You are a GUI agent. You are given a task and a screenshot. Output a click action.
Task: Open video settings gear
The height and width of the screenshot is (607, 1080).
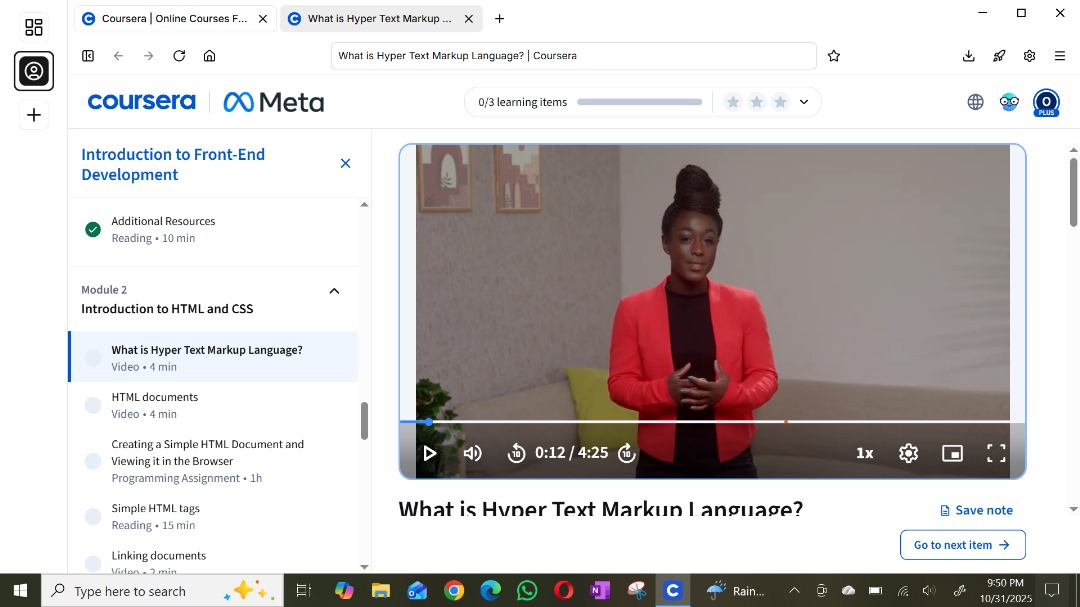(908, 453)
